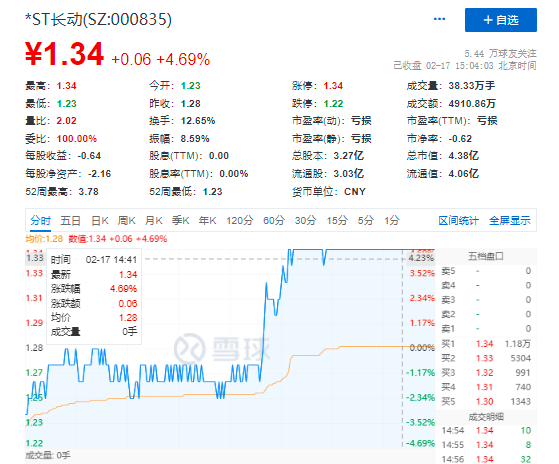This screenshot has height=464, width=559.
Task: Open the 月K chart tab
Action: [154, 221]
